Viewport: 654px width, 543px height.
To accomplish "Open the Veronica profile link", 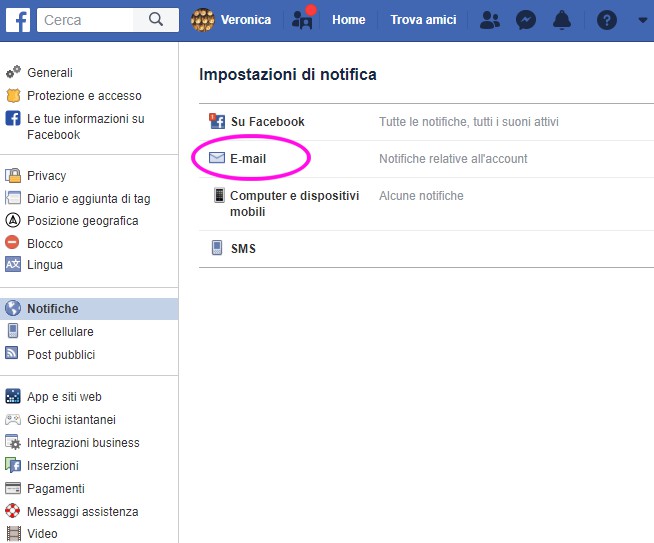I will 246,20.
